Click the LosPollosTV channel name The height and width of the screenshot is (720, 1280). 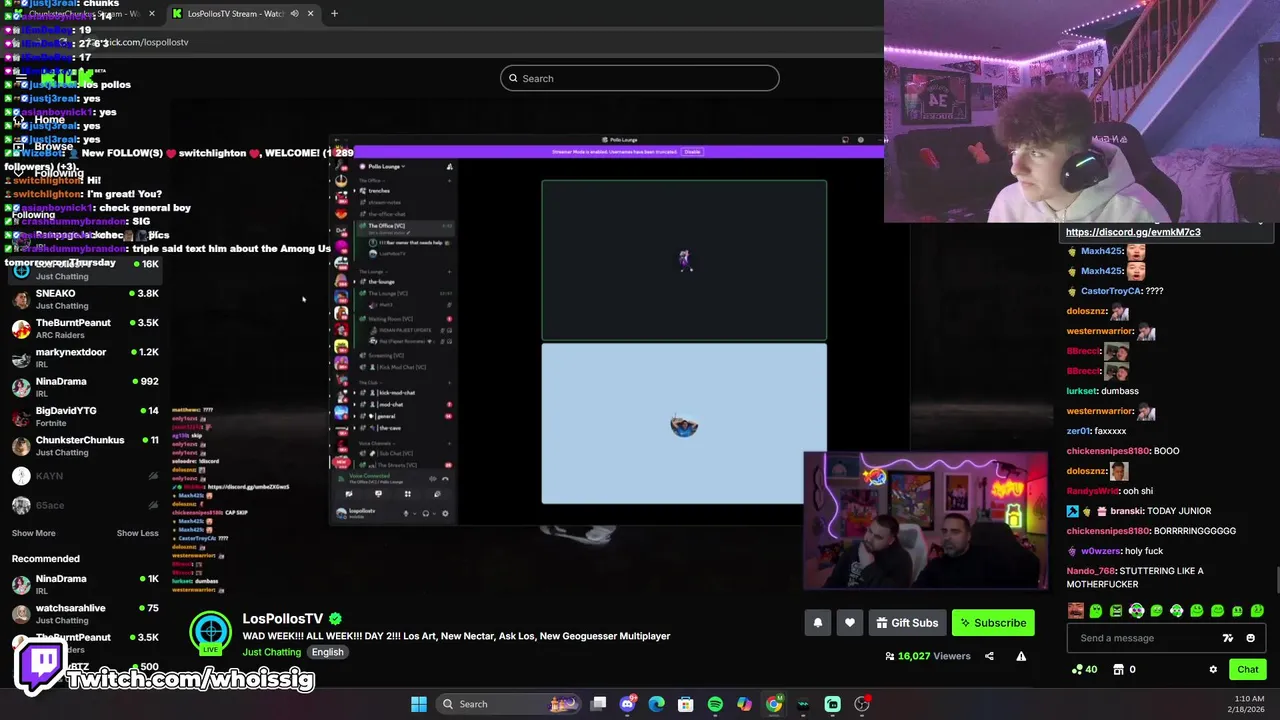(283, 618)
